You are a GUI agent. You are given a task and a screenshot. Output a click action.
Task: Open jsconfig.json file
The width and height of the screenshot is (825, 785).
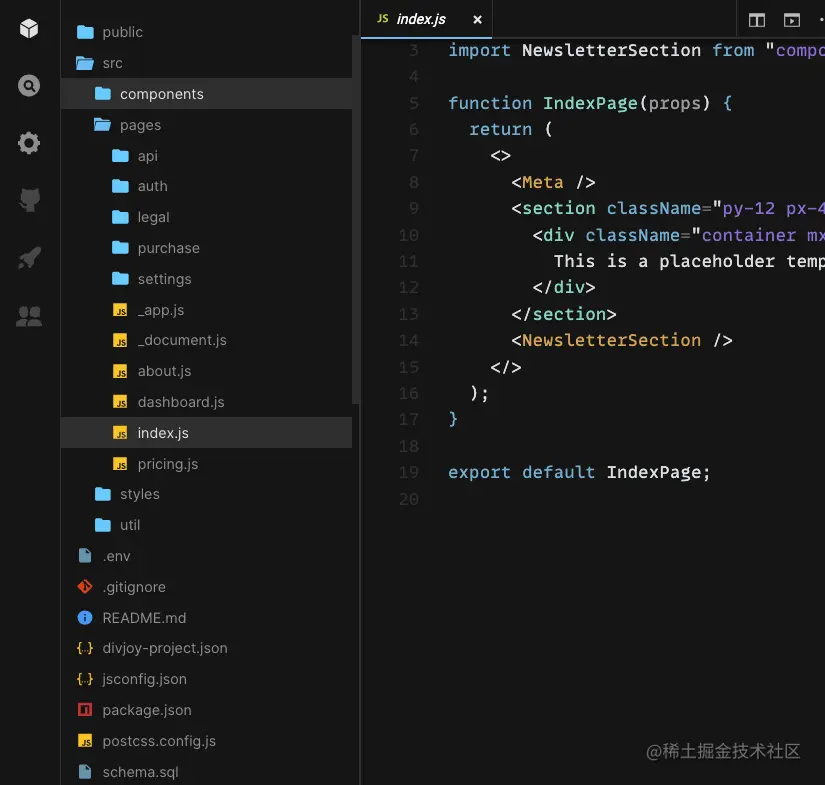[x=206, y=679]
